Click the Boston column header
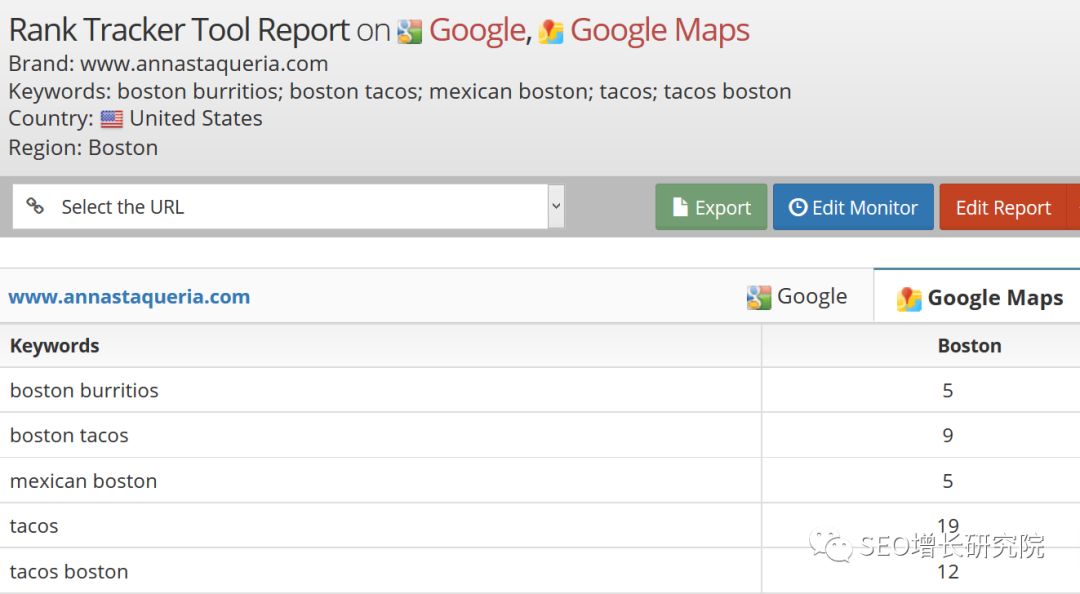1080x594 pixels. click(x=969, y=346)
